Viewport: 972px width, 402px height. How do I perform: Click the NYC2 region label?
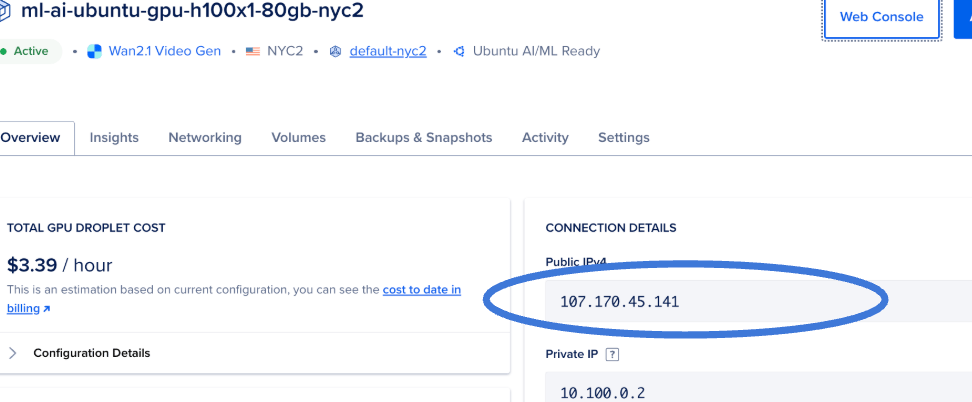click(285, 51)
